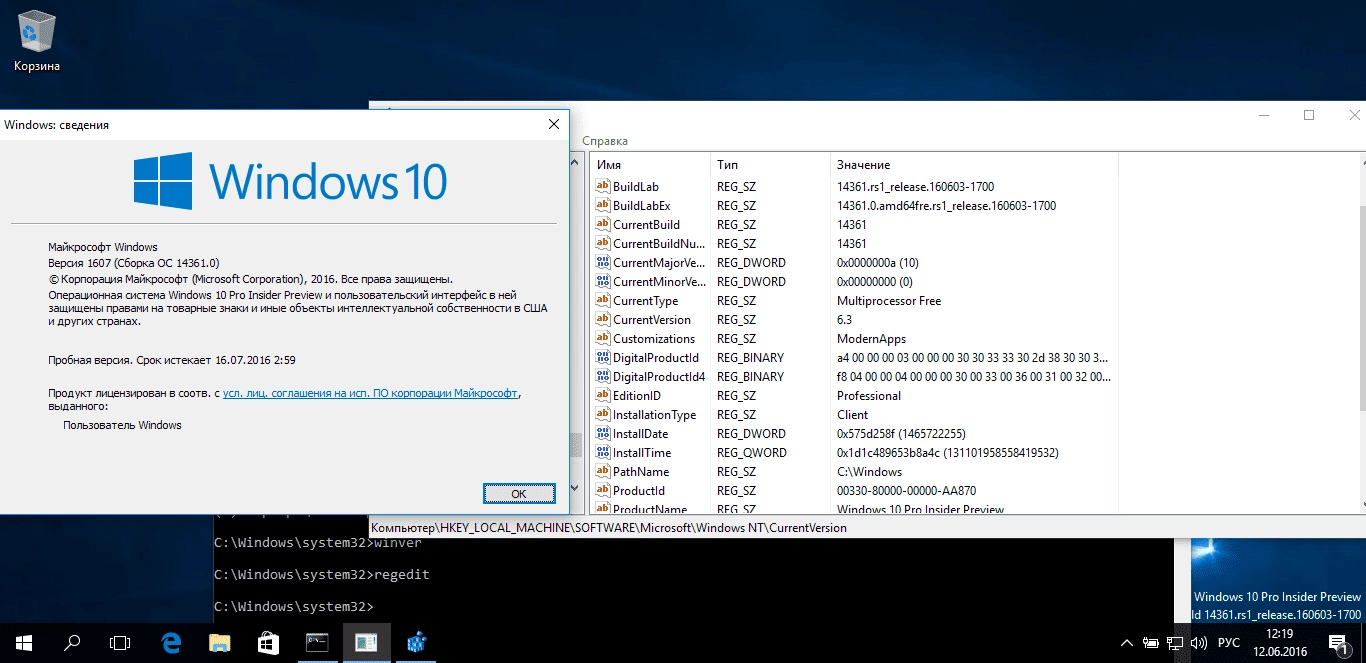Sort by the Тип column header
Screen dimensions: 1366x663
click(x=771, y=164)
